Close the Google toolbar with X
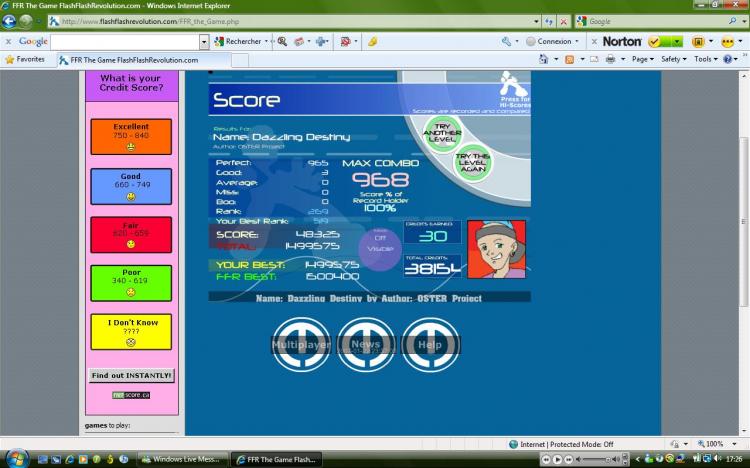 [x=8, y=42]
